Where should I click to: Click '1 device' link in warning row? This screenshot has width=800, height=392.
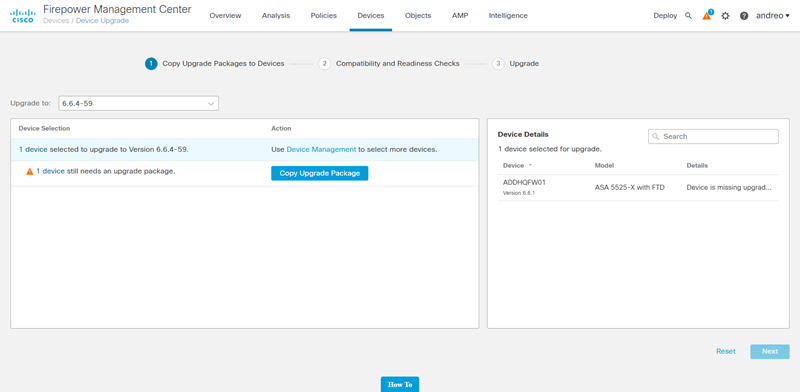pos(51,172)
